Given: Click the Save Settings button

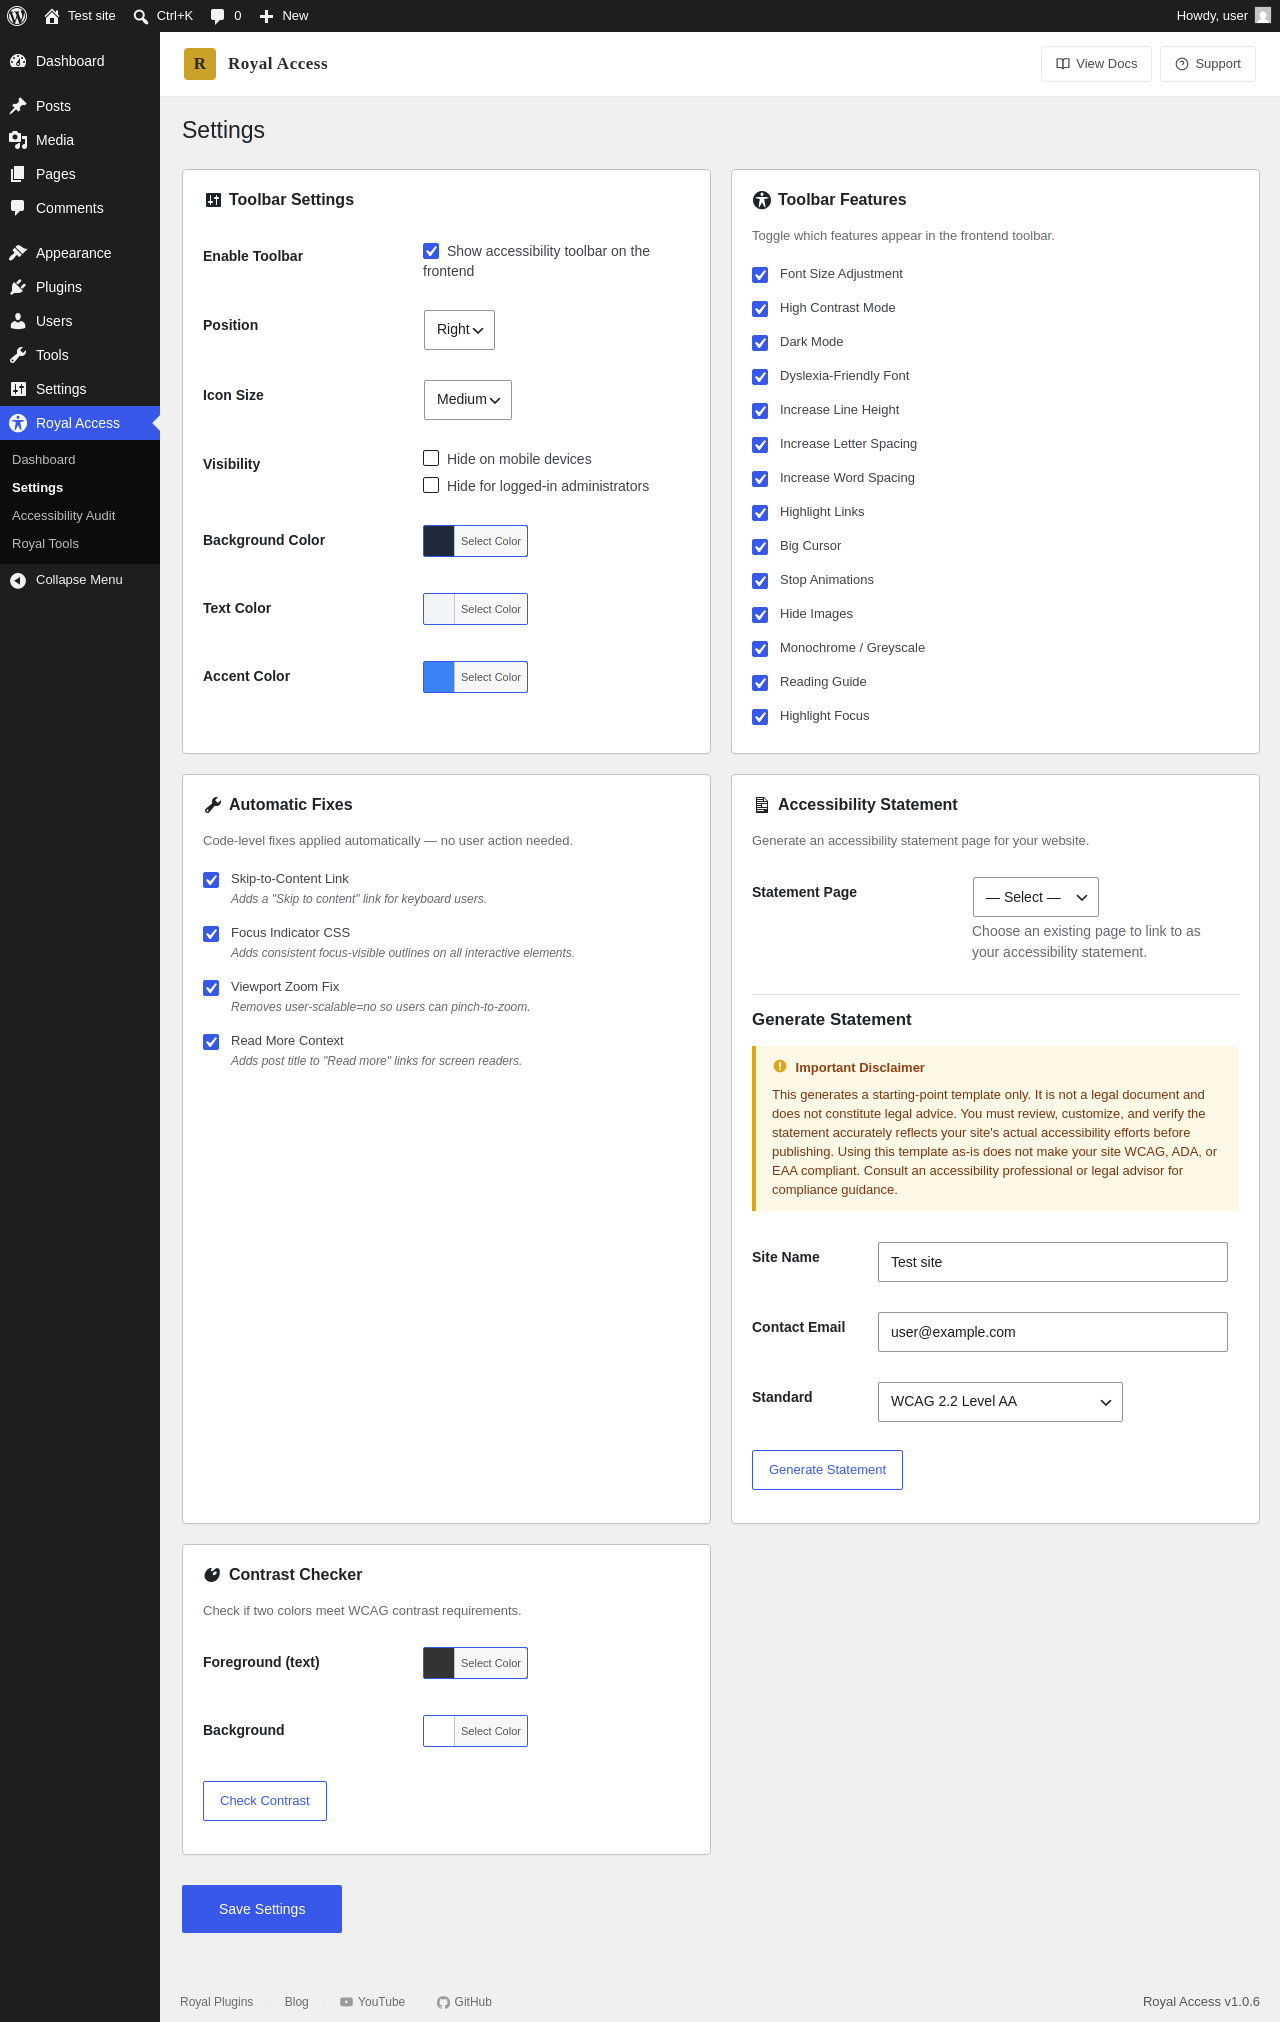Looking at the screenshot, I should coord(262,1909).
